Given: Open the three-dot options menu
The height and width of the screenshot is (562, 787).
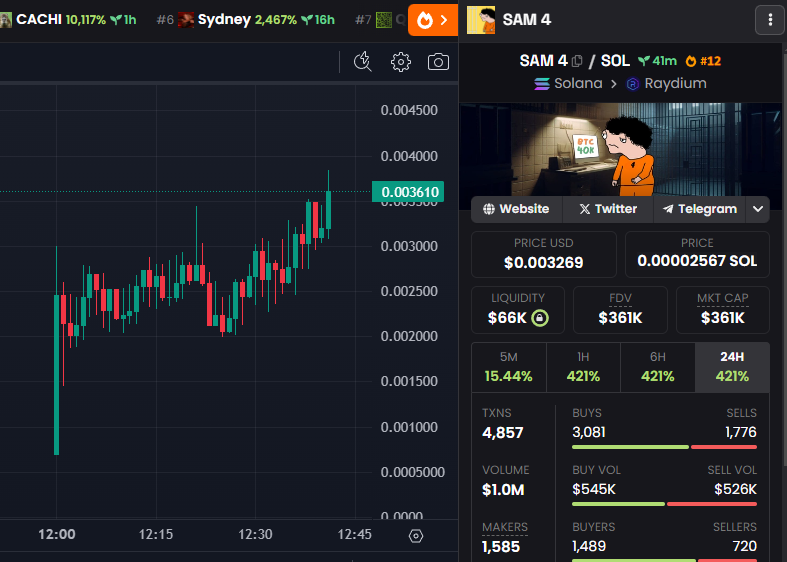Looking at the screenshot, I should point(770,20).
